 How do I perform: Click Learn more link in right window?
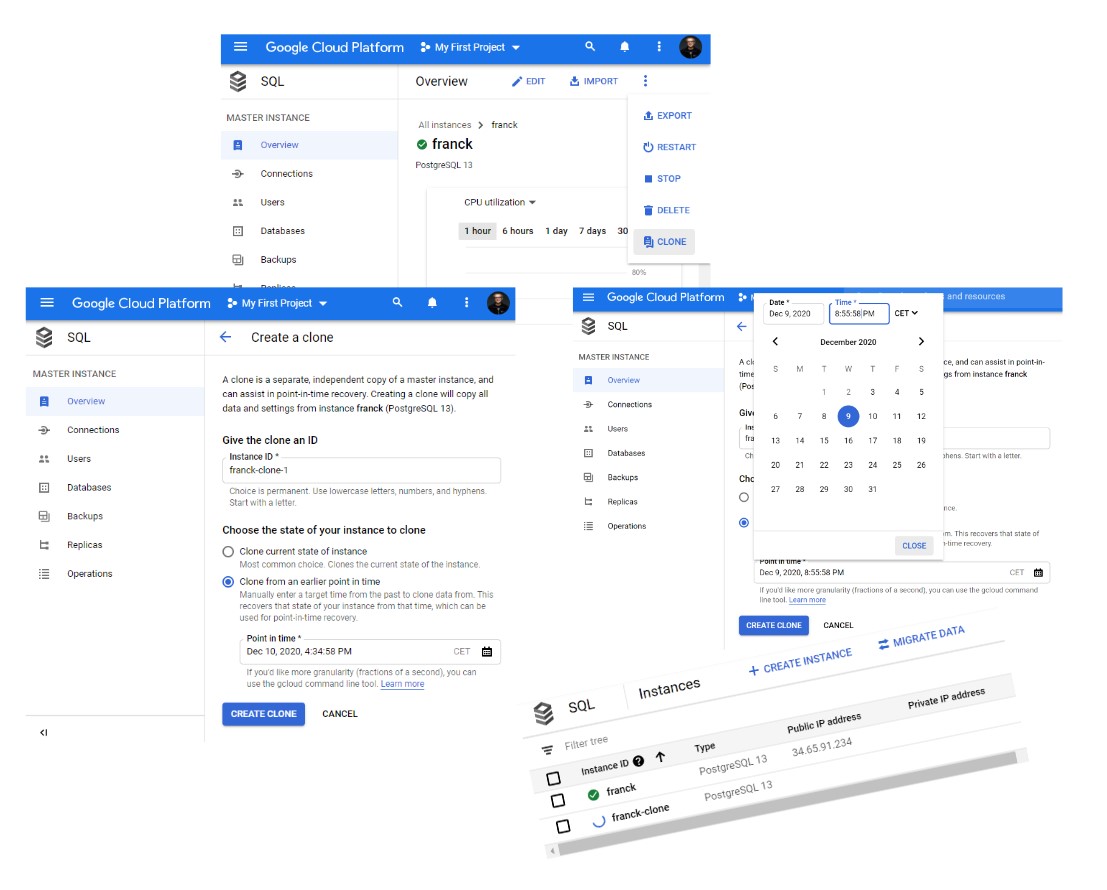pyautogui.click(x=807, y=600)
